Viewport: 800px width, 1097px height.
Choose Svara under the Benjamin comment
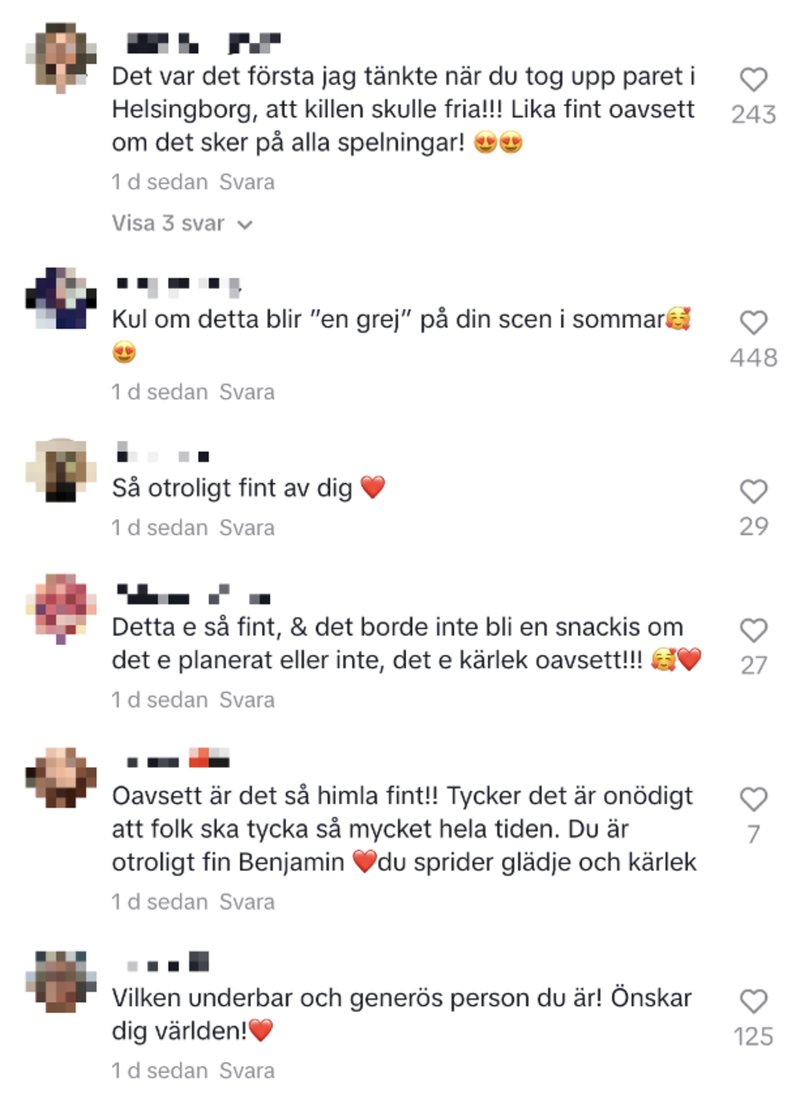click(x=246, y=902)
